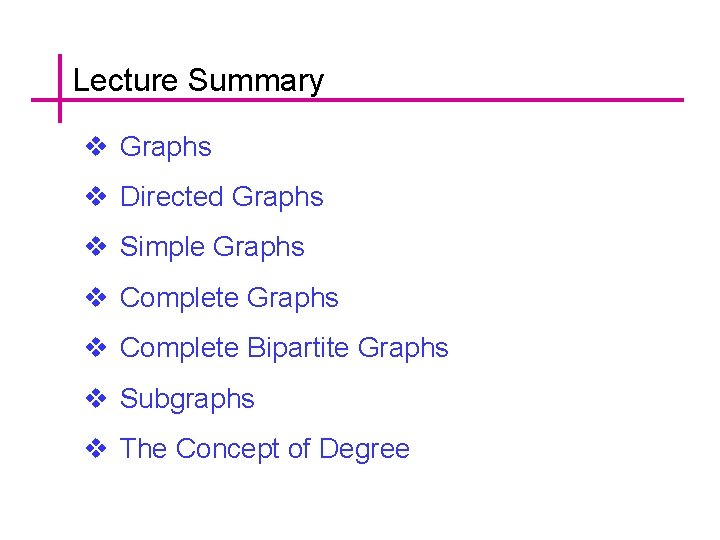720x540 pixels.
Task: Select the Simple Graphs line
Action: 211,247
